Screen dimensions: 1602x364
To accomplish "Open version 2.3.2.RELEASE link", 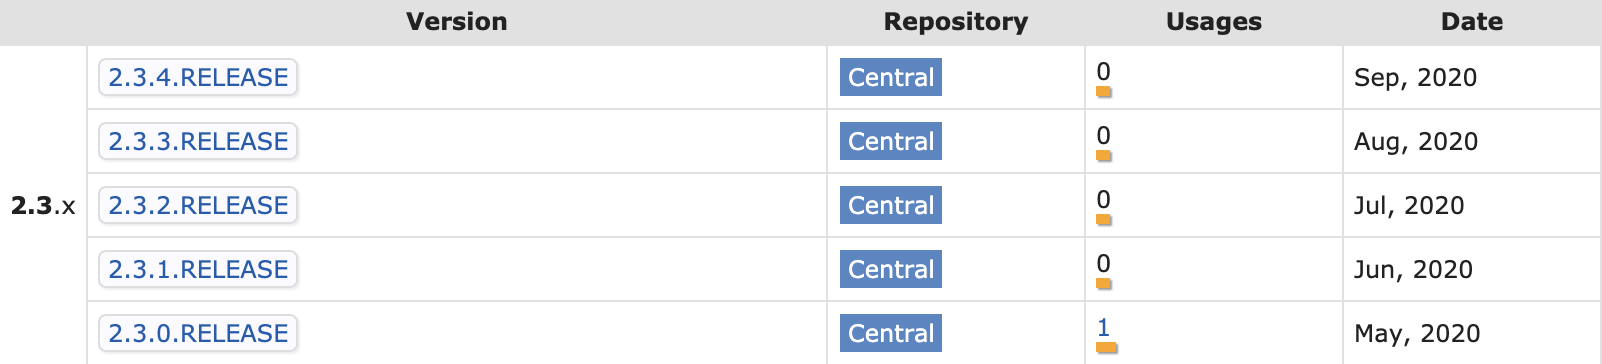I will (x=198, y=205).
